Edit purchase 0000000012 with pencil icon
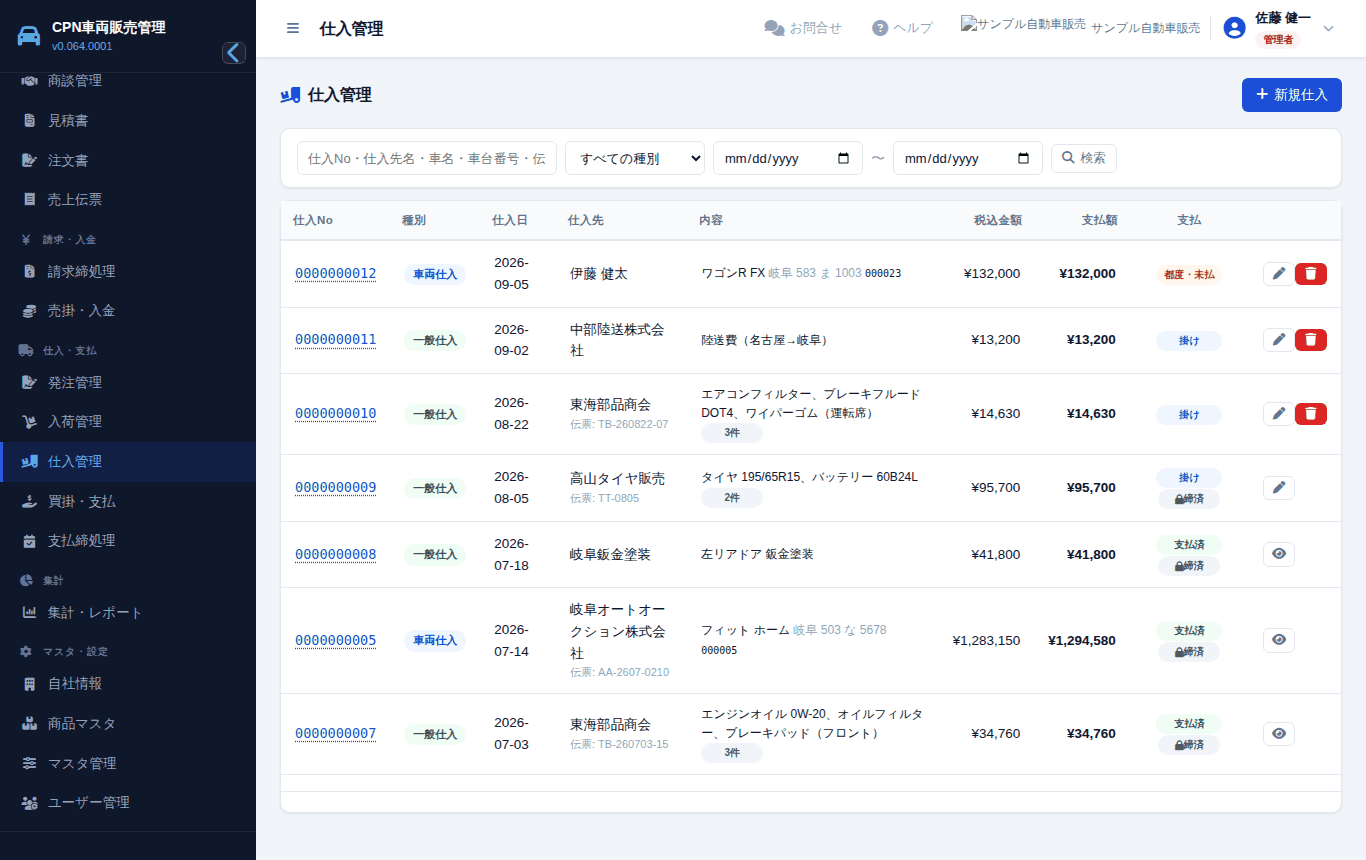 click(1278, 274)
